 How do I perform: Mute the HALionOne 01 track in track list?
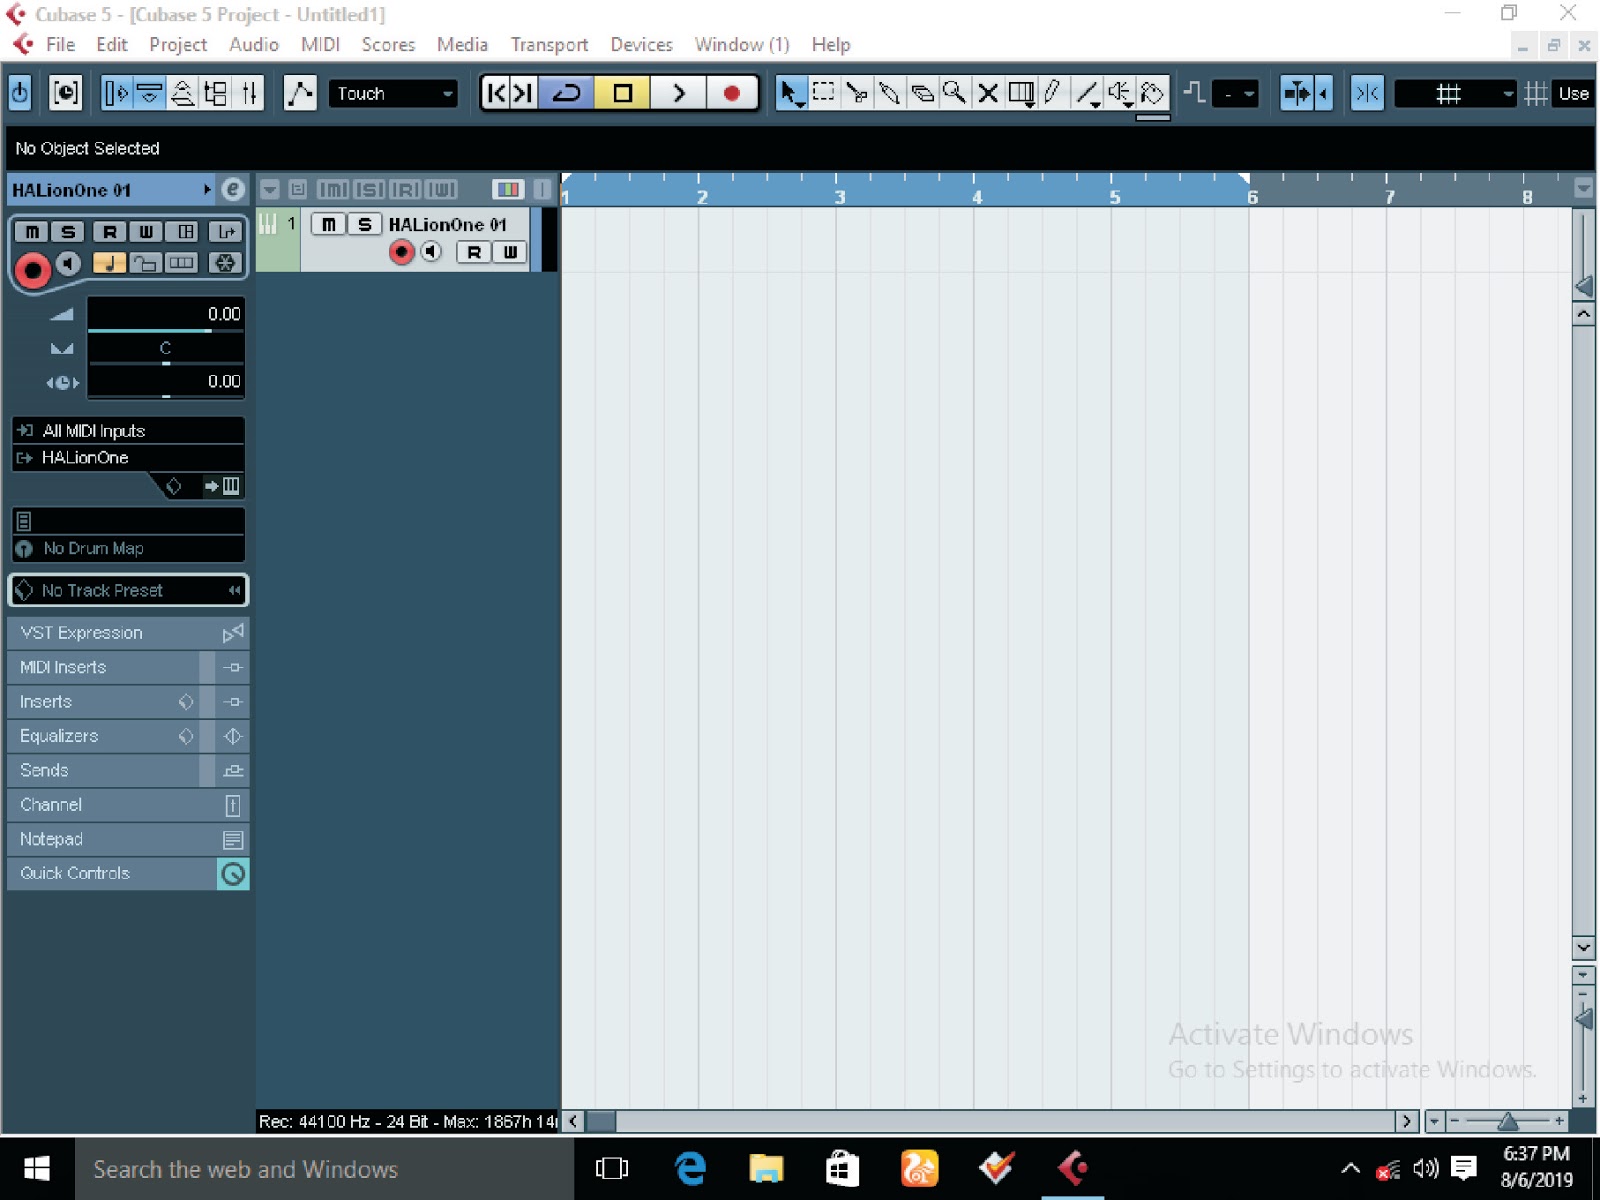coord(328,224)
